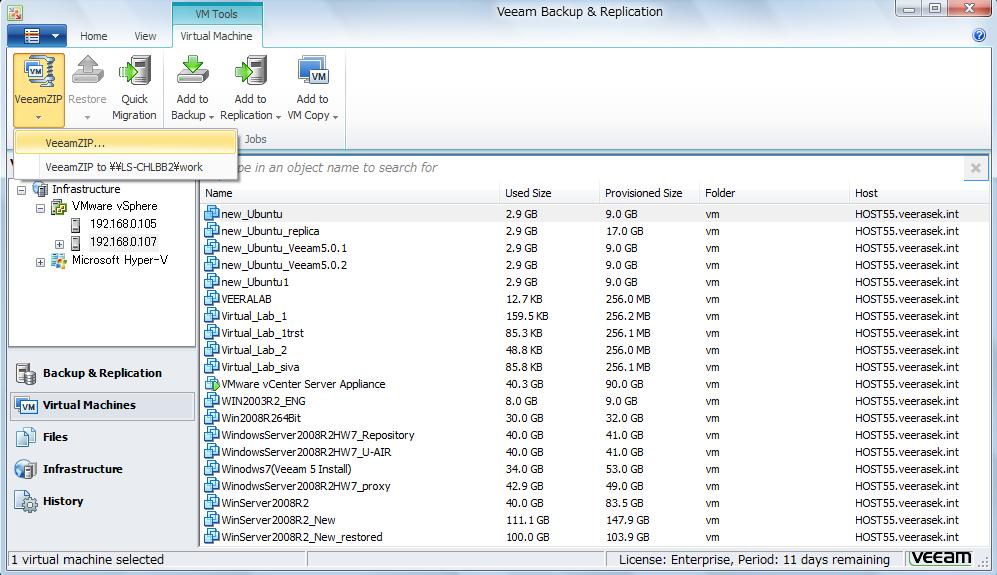Open the Backup & Replication pane
This screenshot has width=997, height=575.
[102, 373]
